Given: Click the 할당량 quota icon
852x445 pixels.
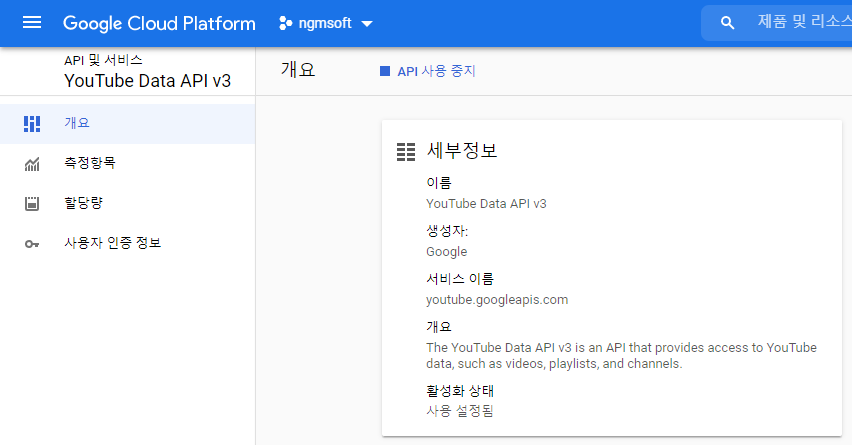Looking at the screenshot, I should pyautogui.click(x=32, y=204).
